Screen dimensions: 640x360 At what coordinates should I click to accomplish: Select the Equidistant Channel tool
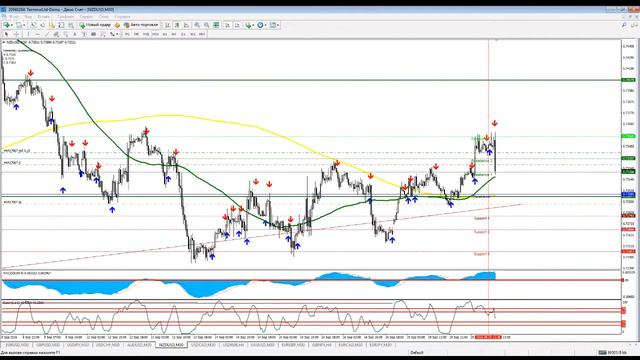click(56, 34)
